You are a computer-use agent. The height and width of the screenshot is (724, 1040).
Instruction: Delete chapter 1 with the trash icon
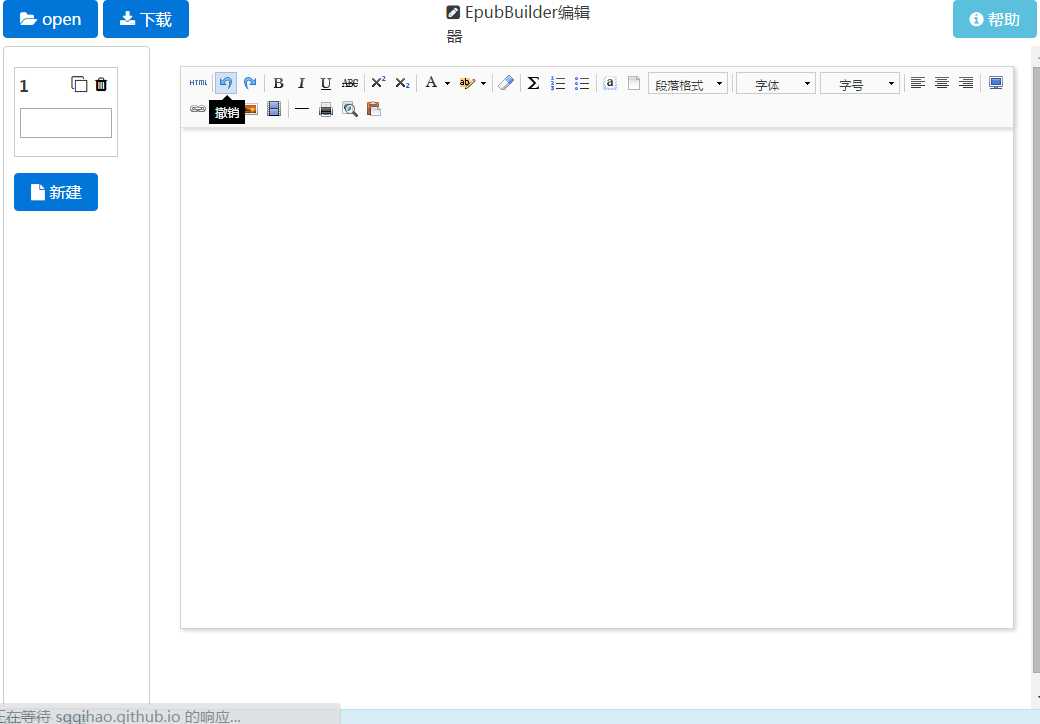(x=101, y=84)
